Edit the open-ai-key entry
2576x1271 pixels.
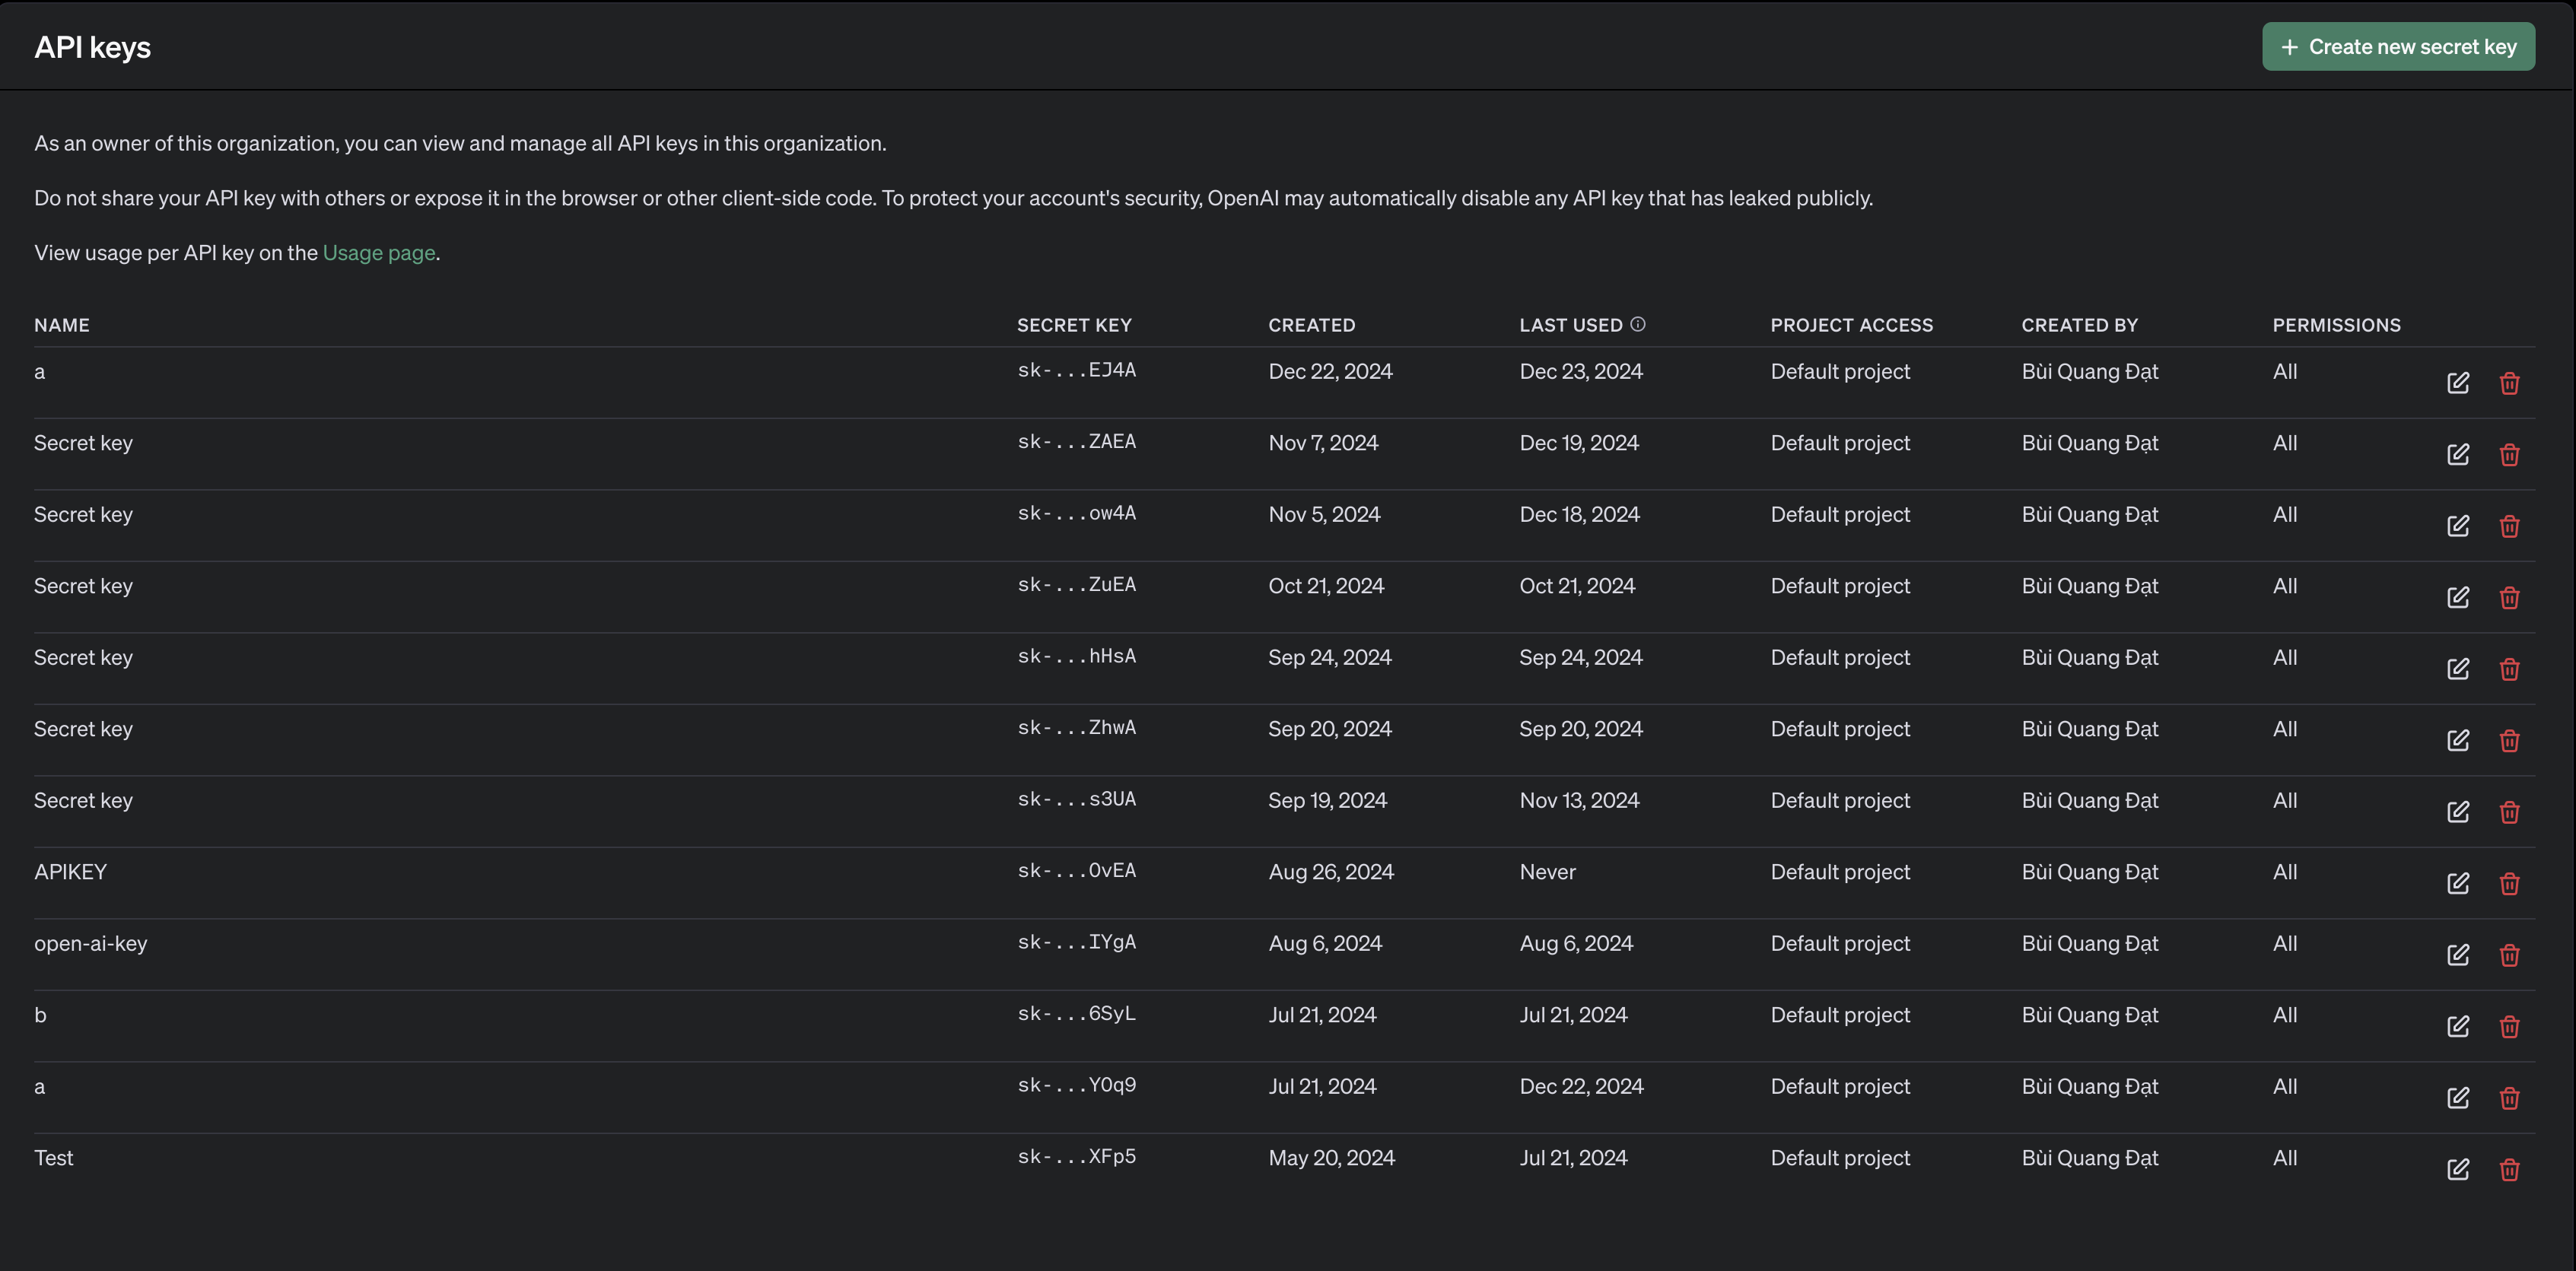pos(2458,955)
